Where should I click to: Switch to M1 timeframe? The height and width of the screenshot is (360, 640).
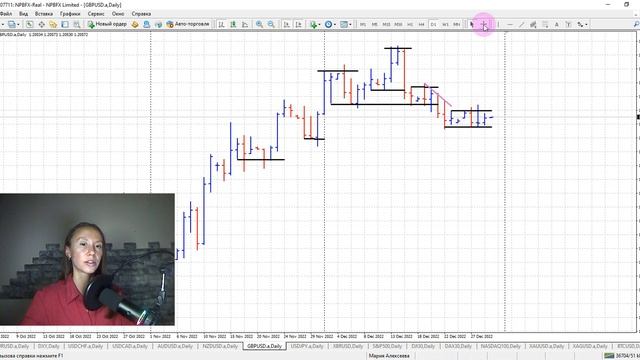tap(363, 24)
